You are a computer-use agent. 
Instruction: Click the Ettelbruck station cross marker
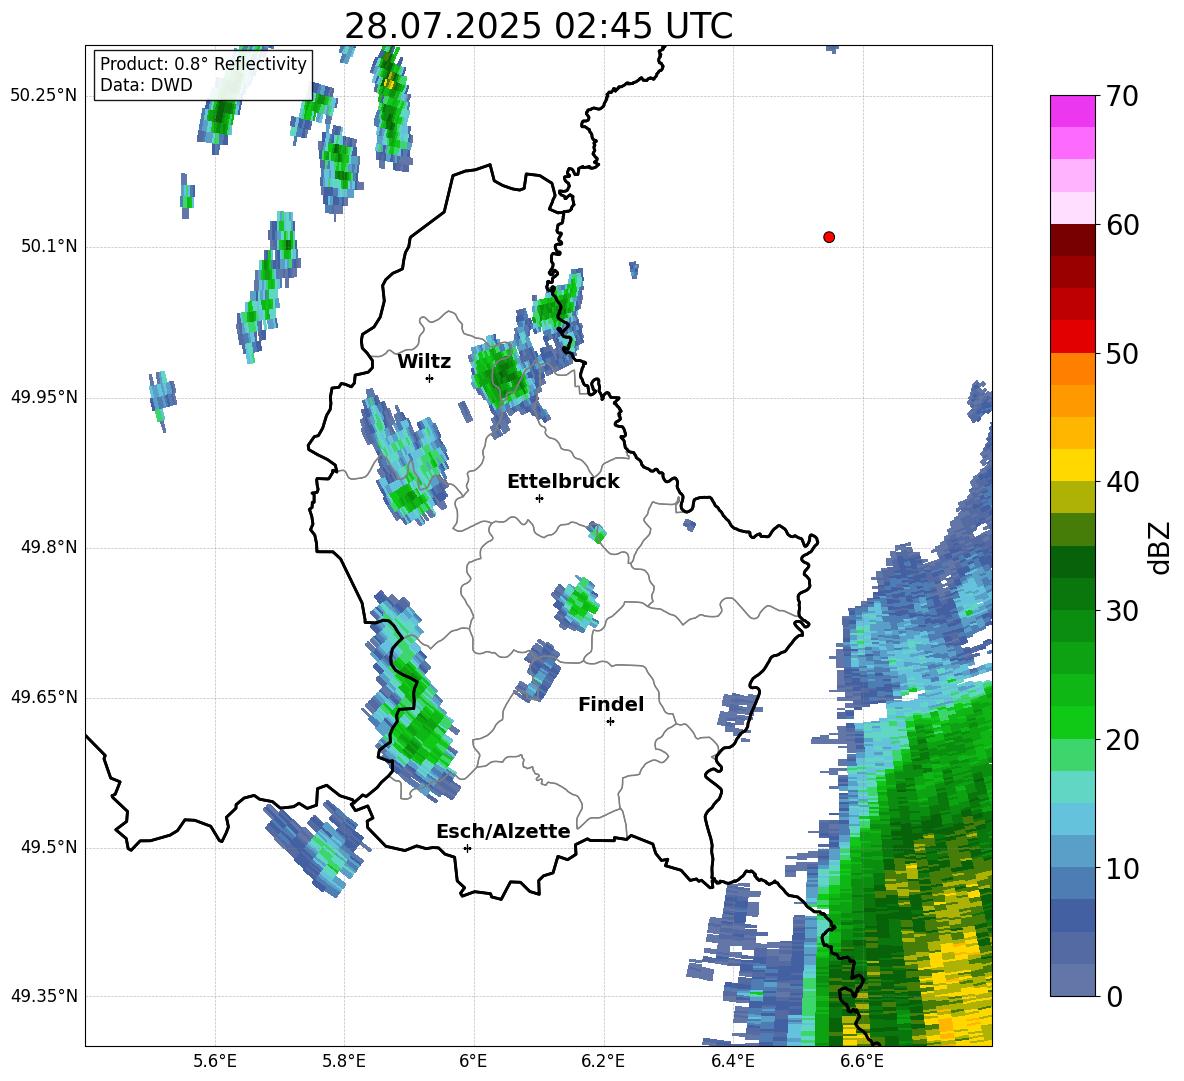(539, 498)
